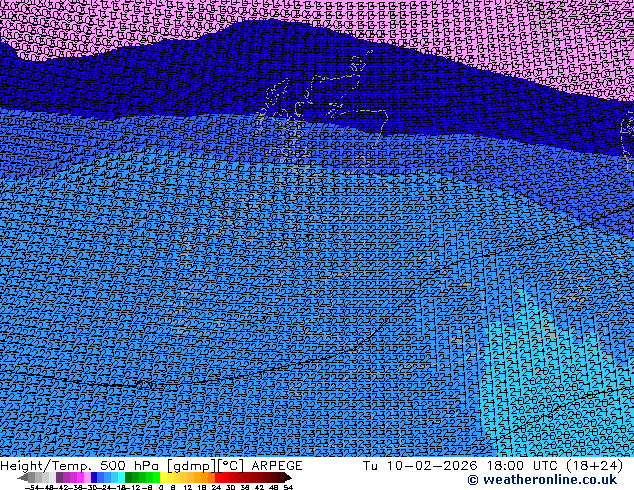This screenshot has height=490, width=634.
Task: Click the 'Tu 10-02-2026' date text
Action: click(x=420, y=466)
